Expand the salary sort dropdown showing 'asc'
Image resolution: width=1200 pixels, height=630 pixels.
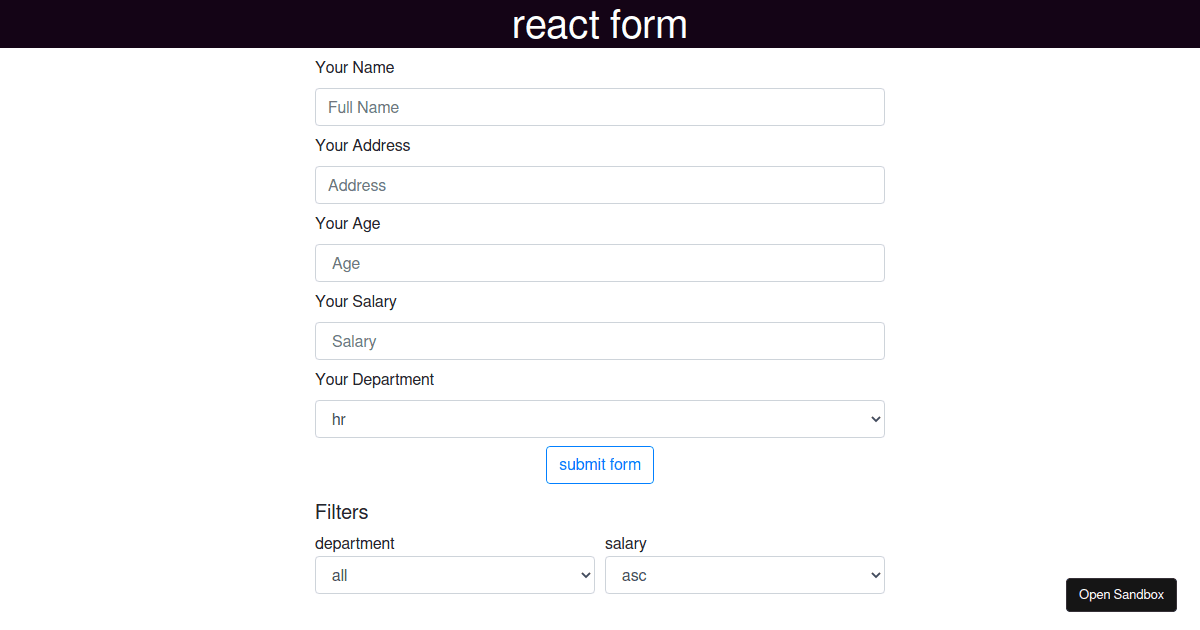(745, 575)
